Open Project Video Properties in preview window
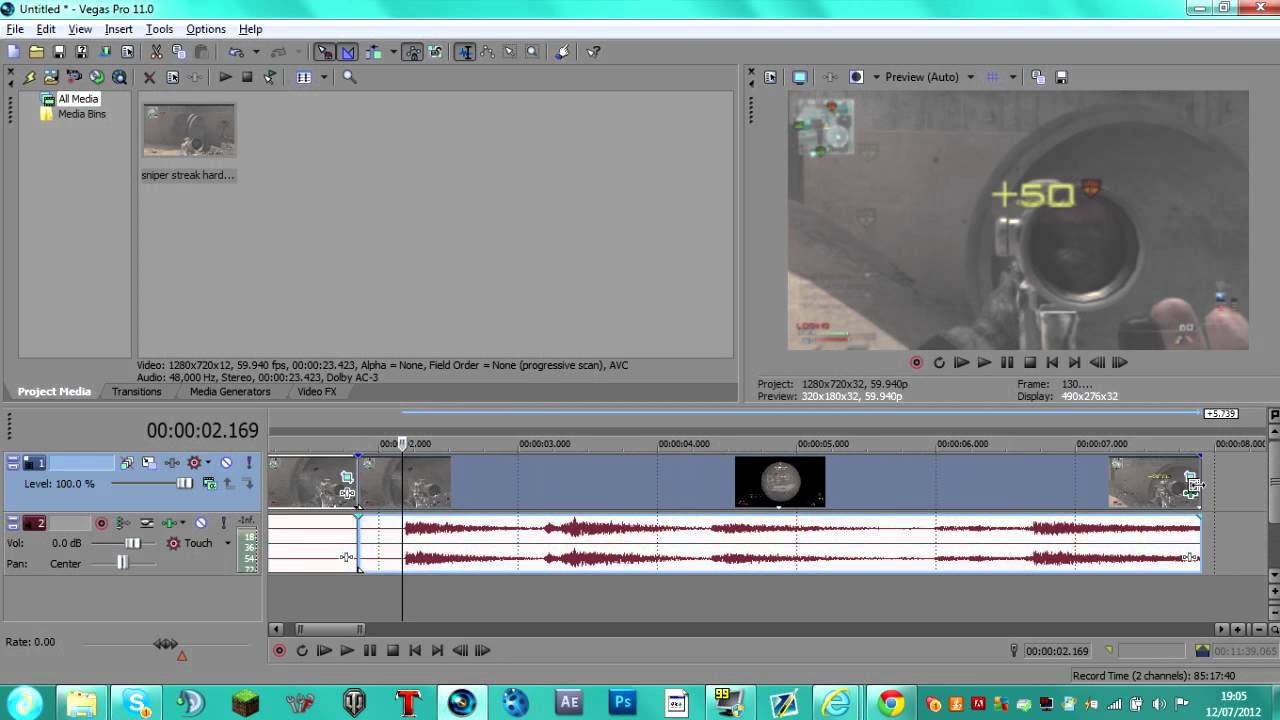This screenshot has width=1280, height=720. pyautogui.click(x=770, y=77)
